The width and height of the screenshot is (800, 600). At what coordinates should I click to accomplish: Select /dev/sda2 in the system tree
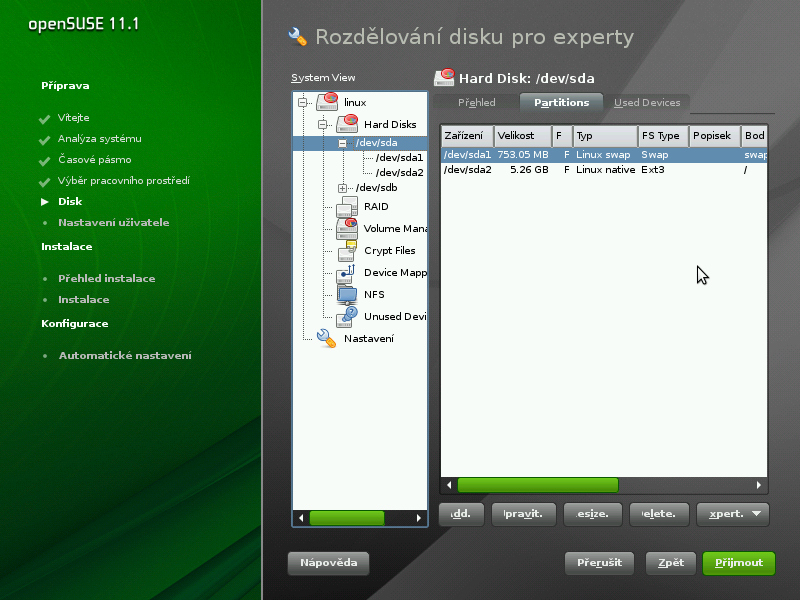pos(399,173)
